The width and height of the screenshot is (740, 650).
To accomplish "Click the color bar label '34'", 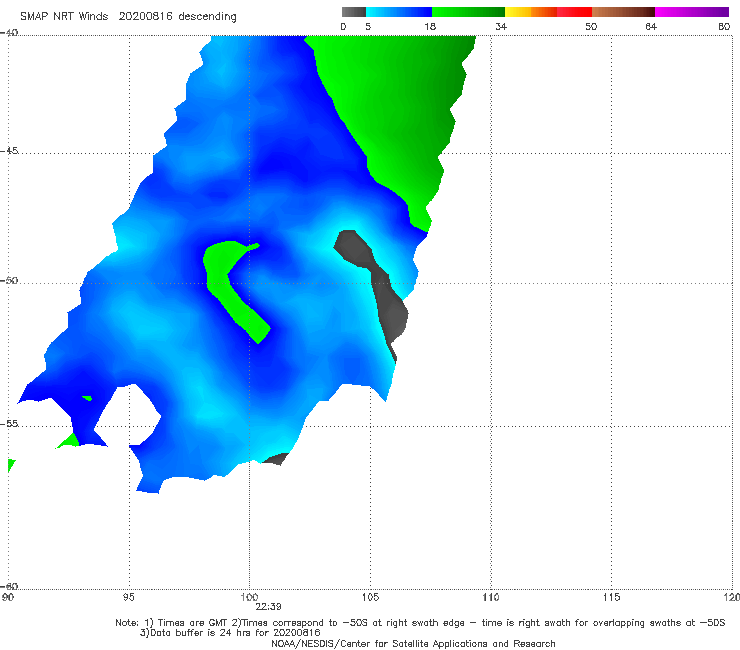I will 501,26.
